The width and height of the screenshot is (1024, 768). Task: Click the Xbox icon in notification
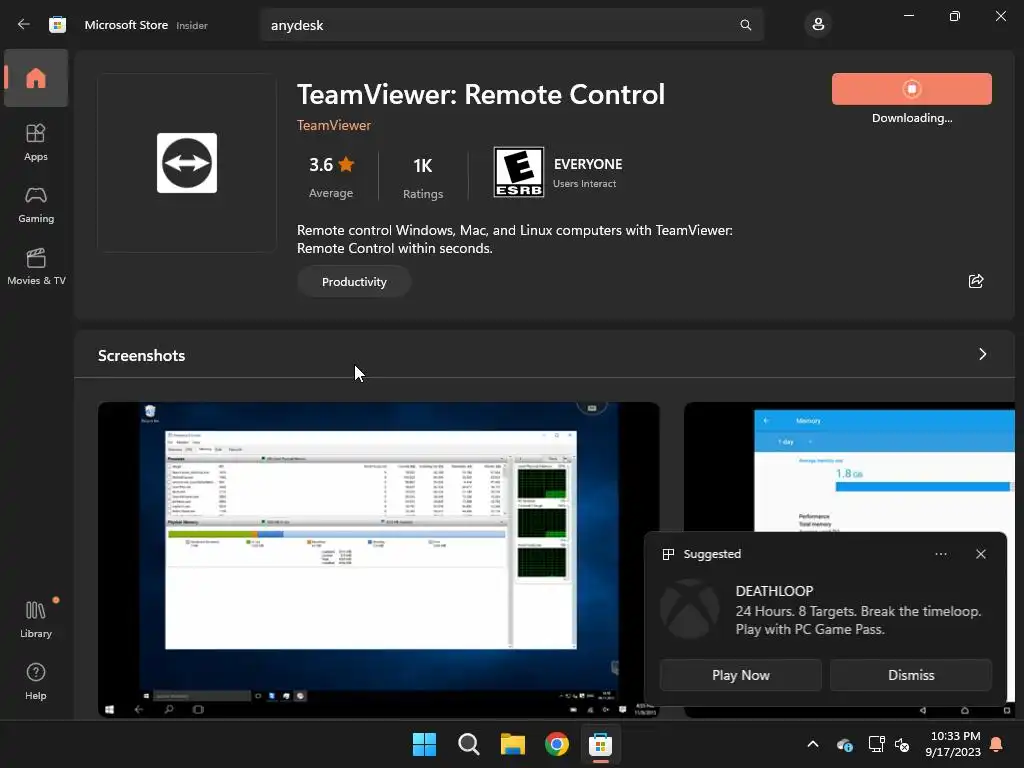pyautogui.click(x=689, y=609)
